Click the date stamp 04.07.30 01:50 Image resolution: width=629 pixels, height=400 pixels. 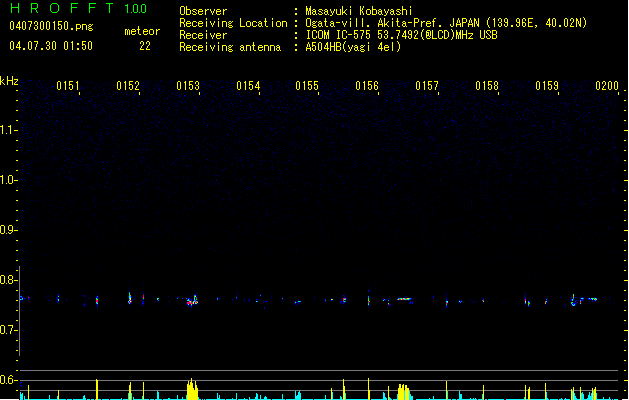(x=51, y=46)
